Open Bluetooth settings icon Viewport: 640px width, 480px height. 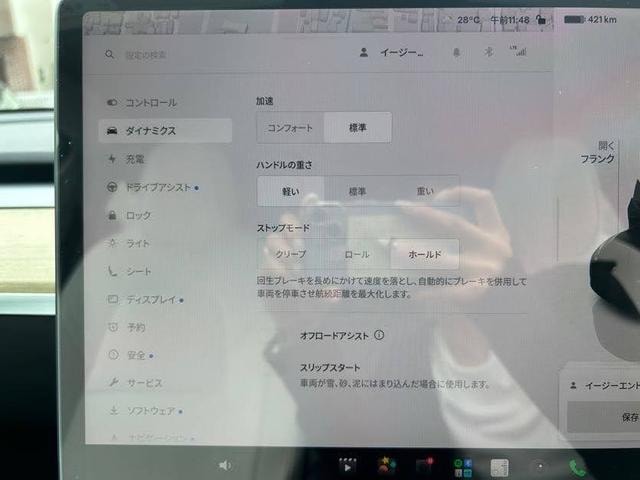click(488, 52)
